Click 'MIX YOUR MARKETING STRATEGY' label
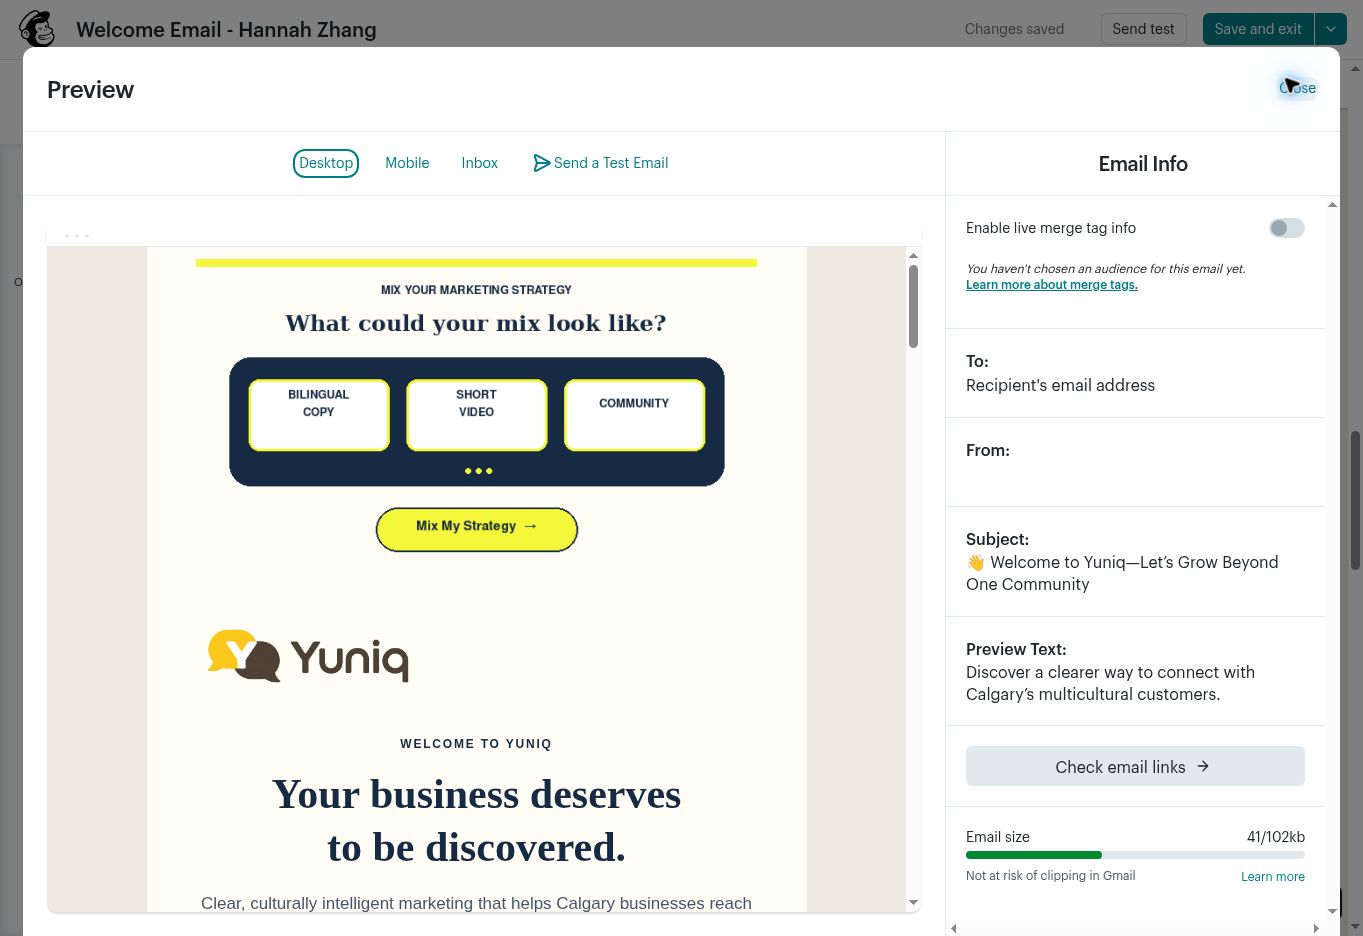1363x936 pixels. pyautogui.click(x=476, y=290)
